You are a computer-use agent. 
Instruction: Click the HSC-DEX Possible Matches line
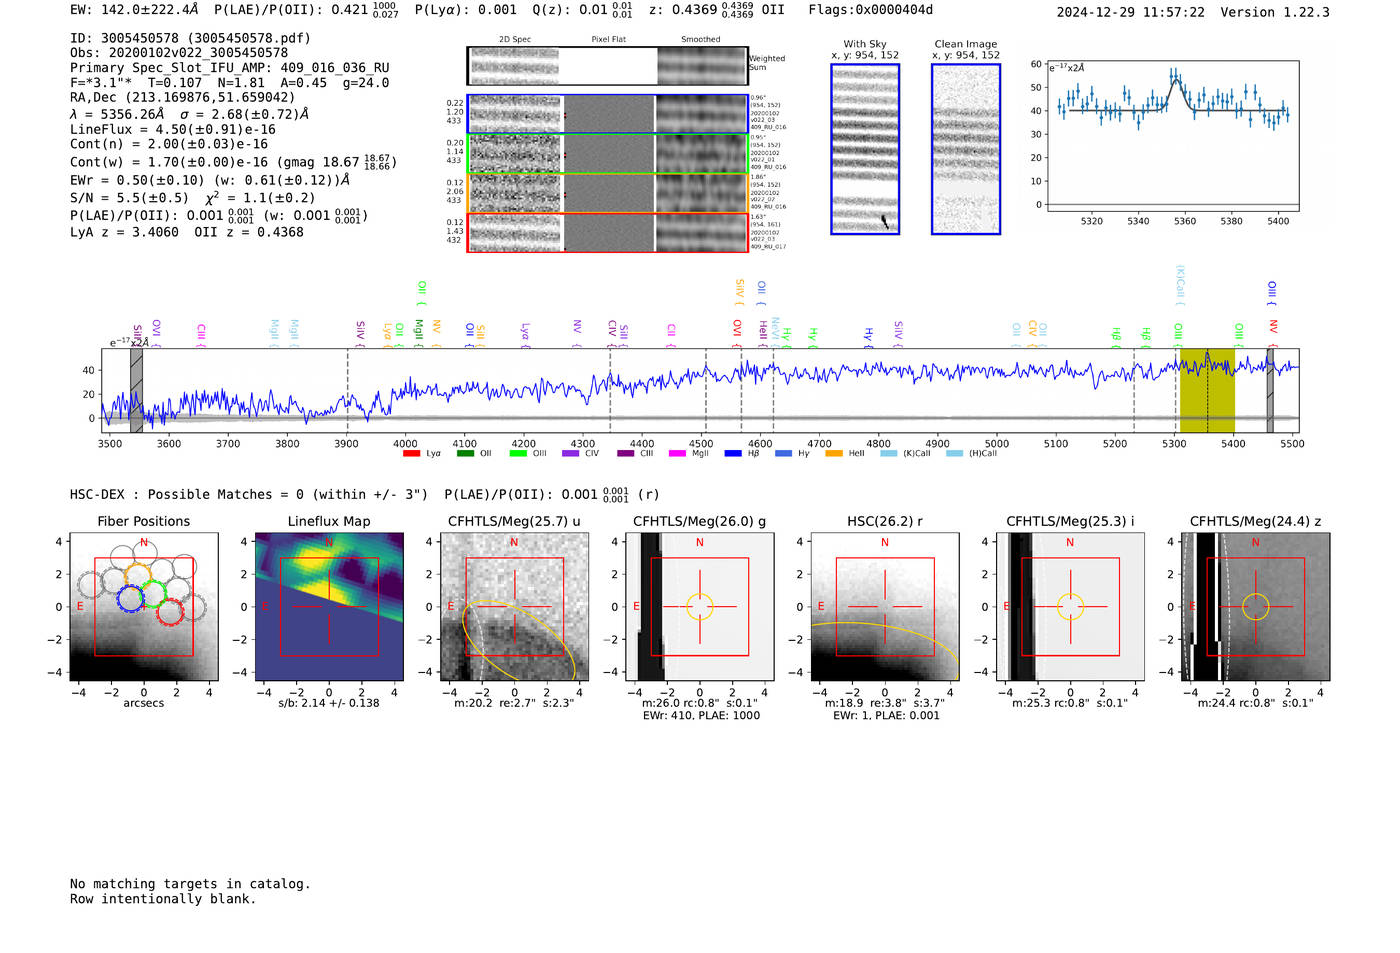coord(249,494)
